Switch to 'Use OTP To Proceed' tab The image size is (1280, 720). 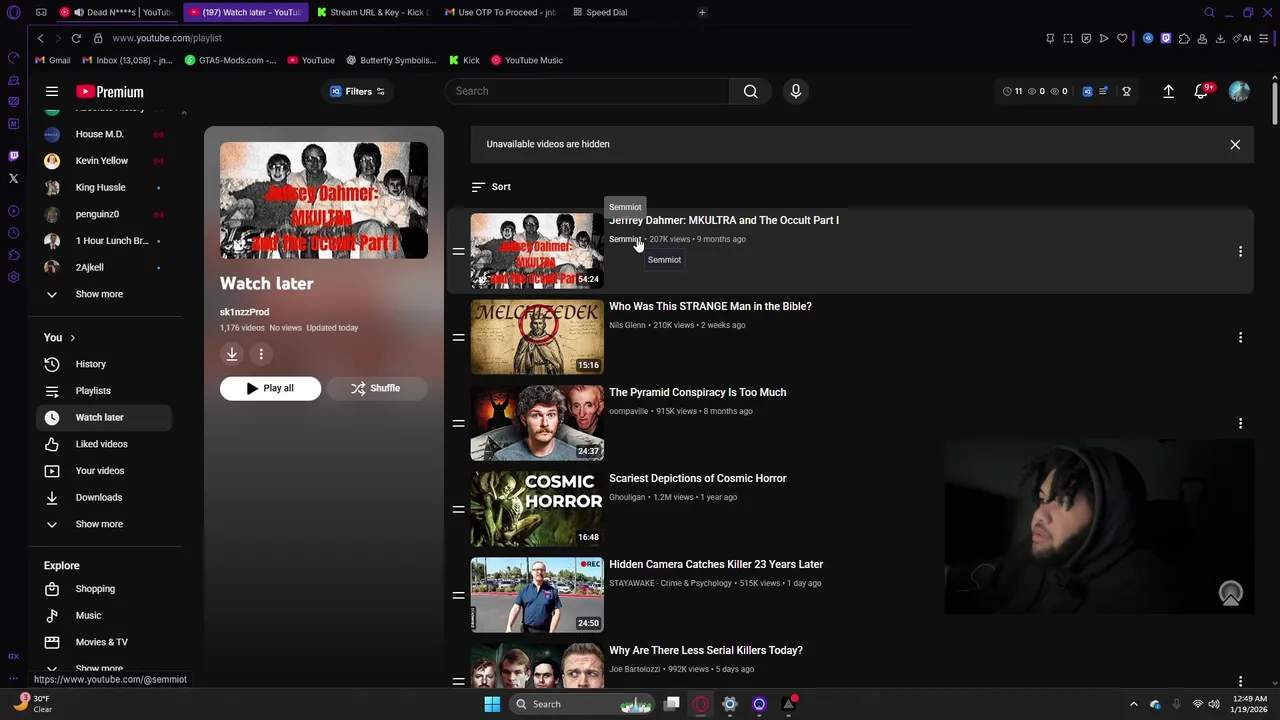pyautogui.click(x=500, y=12)
